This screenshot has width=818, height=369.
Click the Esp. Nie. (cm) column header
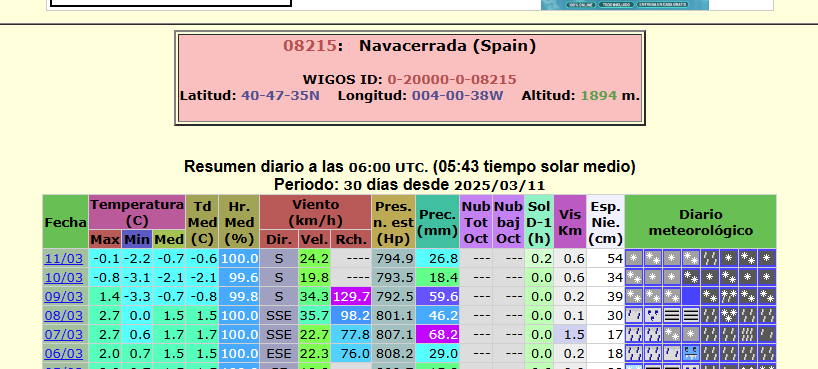[x=605, y=222]
